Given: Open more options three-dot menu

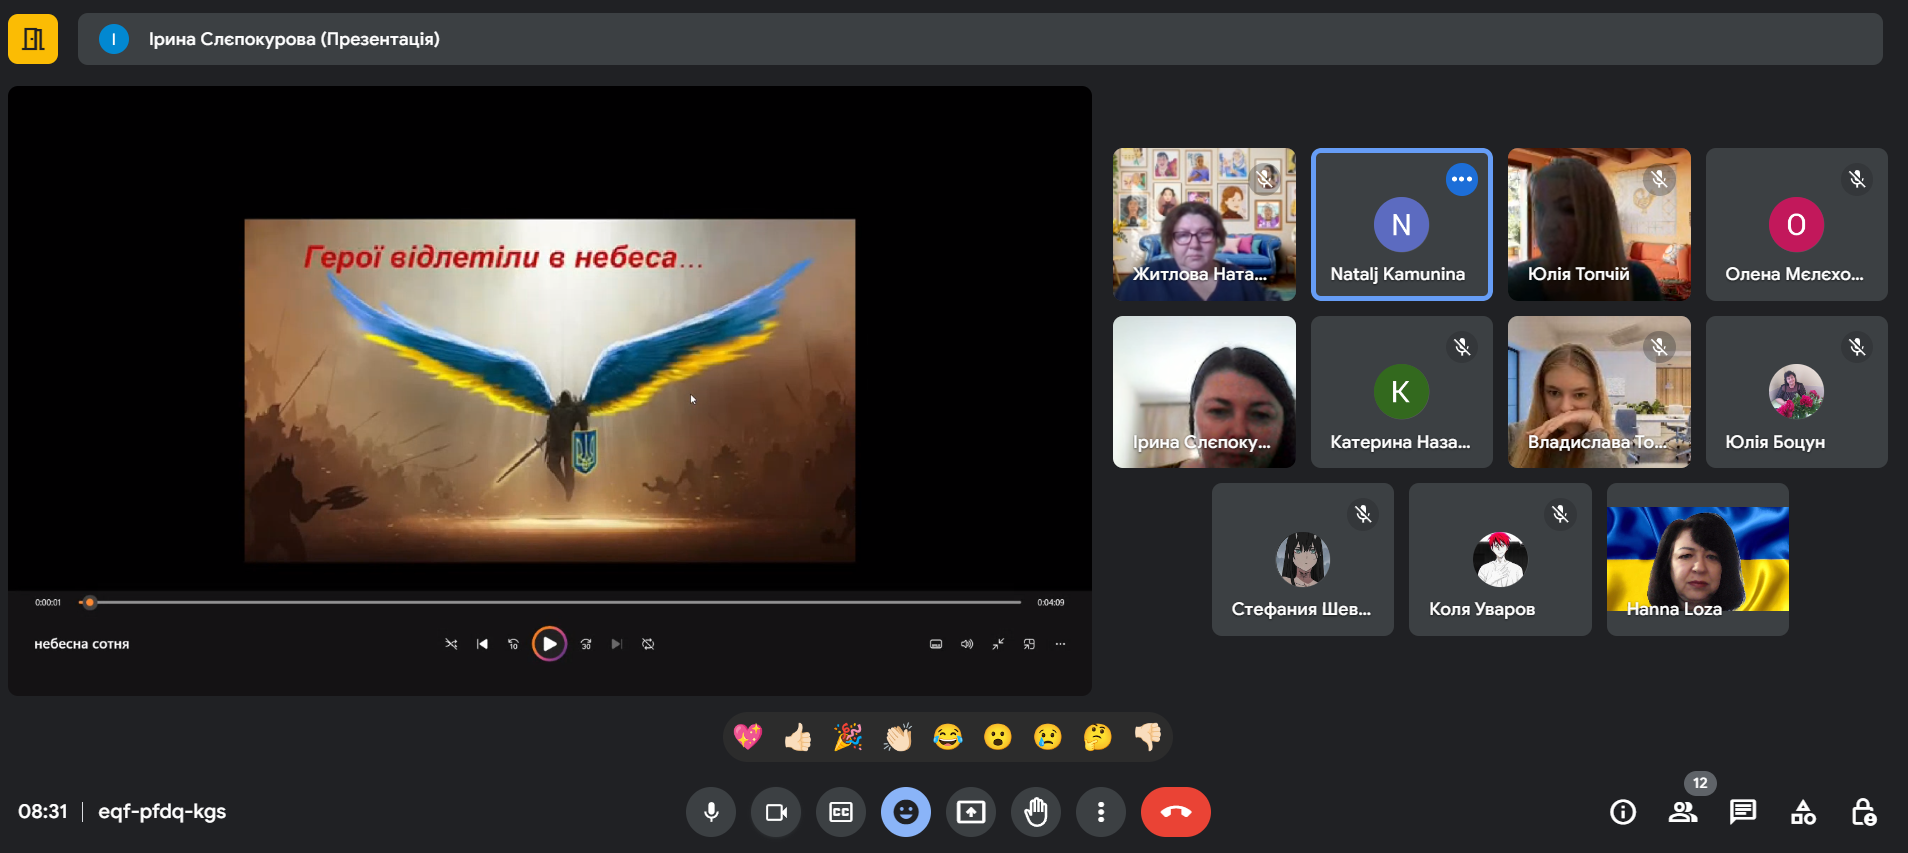Looking at the screenshot, I should [1101, 812].
